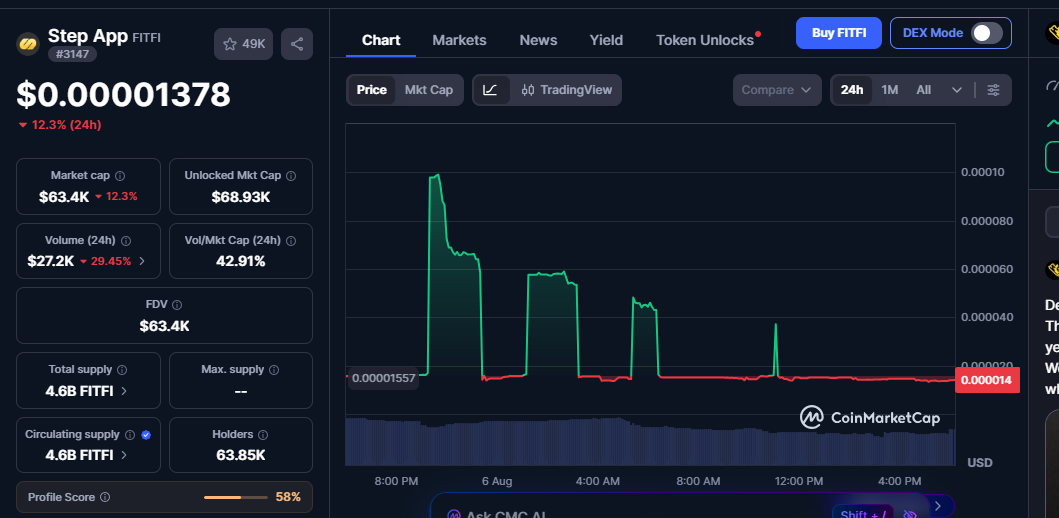Viewport: 1059px width, 518px height.
Task: Set chart range to All
Action: pos(923,90)
